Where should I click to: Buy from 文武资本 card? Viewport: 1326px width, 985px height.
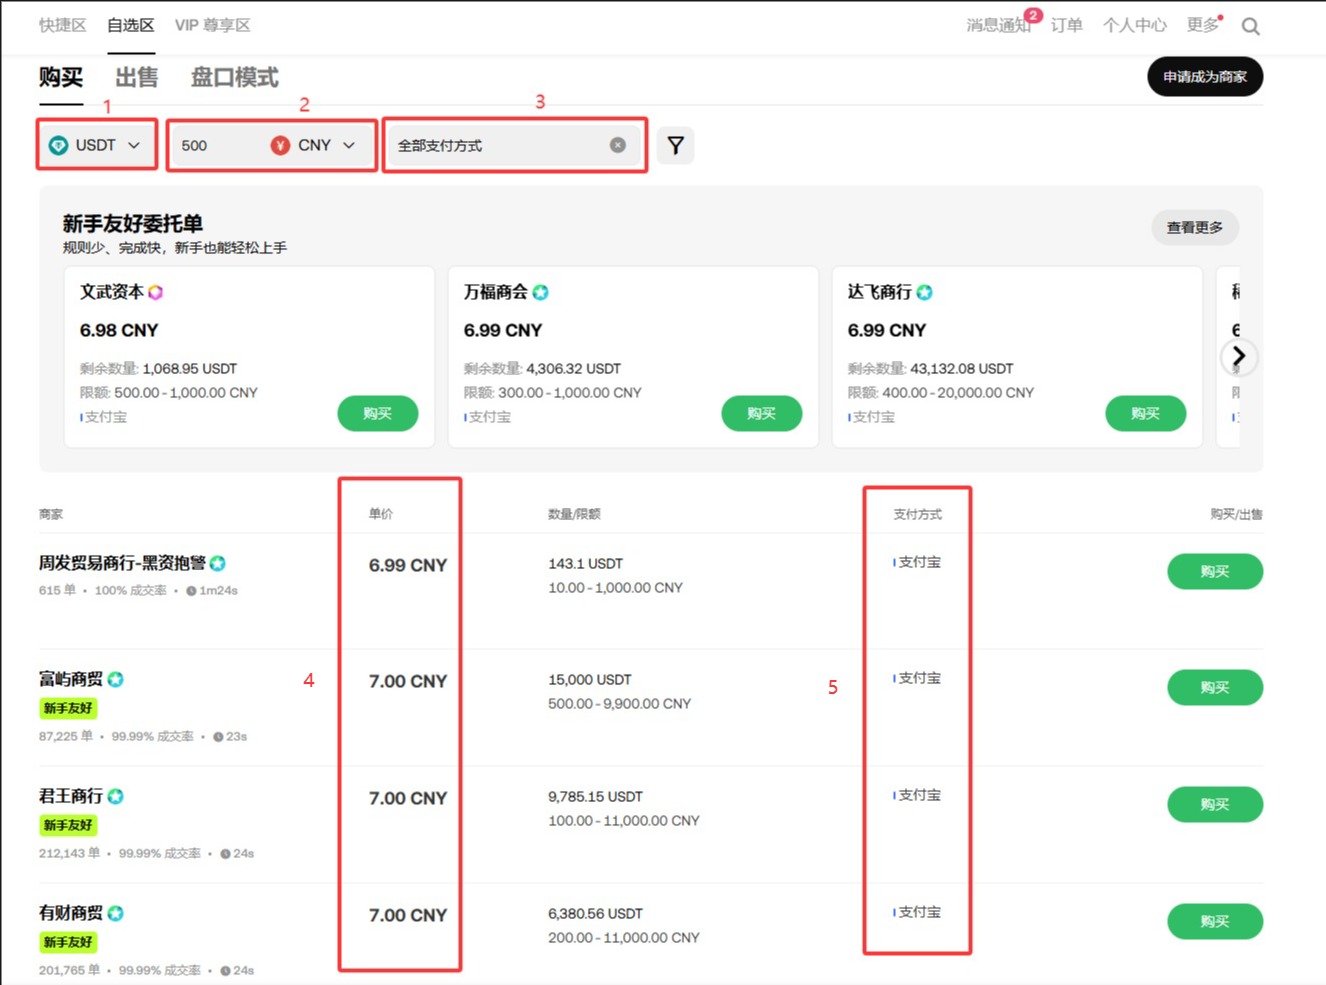[x=378, y=413]
